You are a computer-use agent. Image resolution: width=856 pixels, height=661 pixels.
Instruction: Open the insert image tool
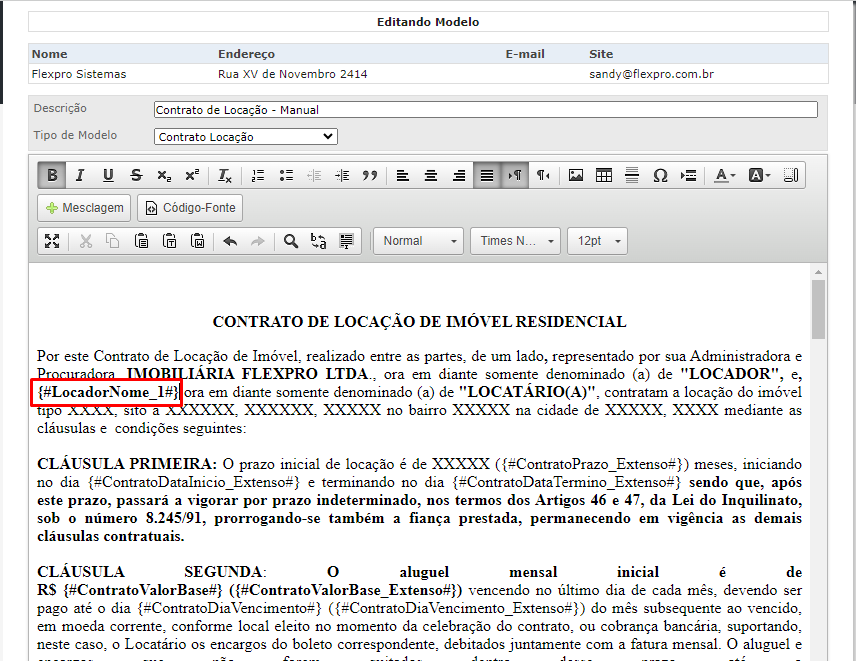pyautogui.click(x=575, y=175)
